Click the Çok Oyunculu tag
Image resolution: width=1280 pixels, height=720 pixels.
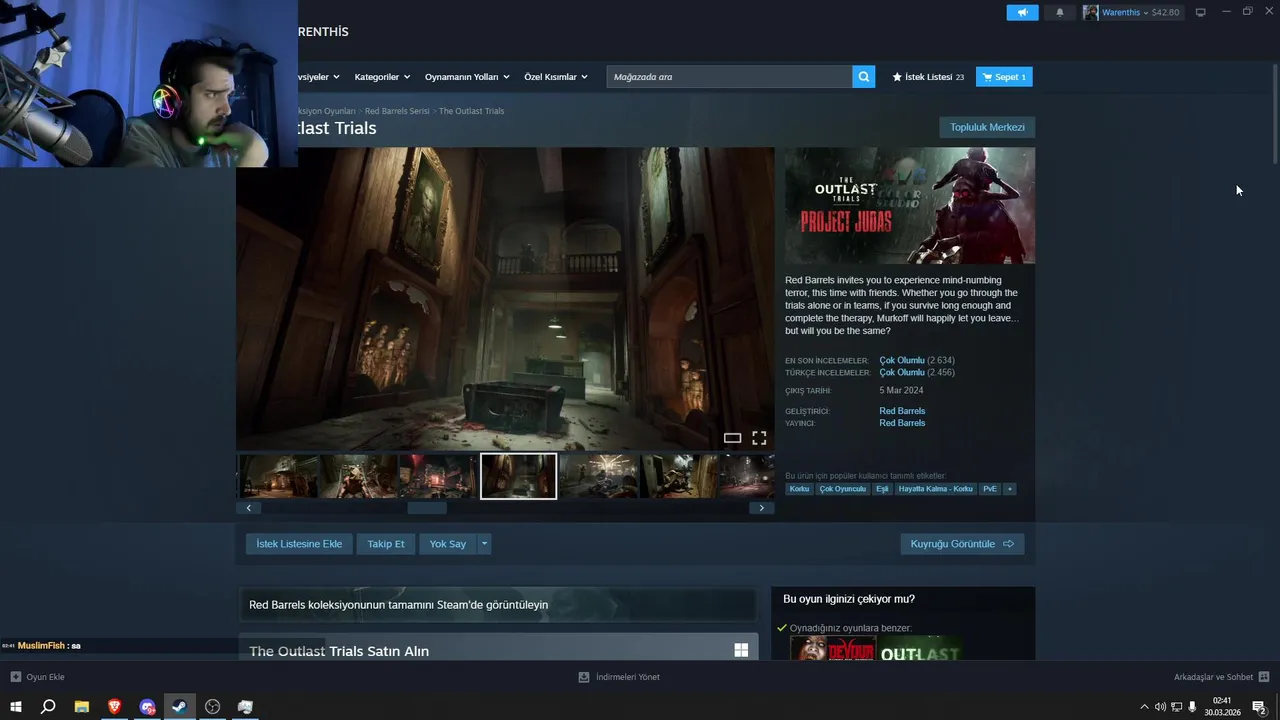843,489
